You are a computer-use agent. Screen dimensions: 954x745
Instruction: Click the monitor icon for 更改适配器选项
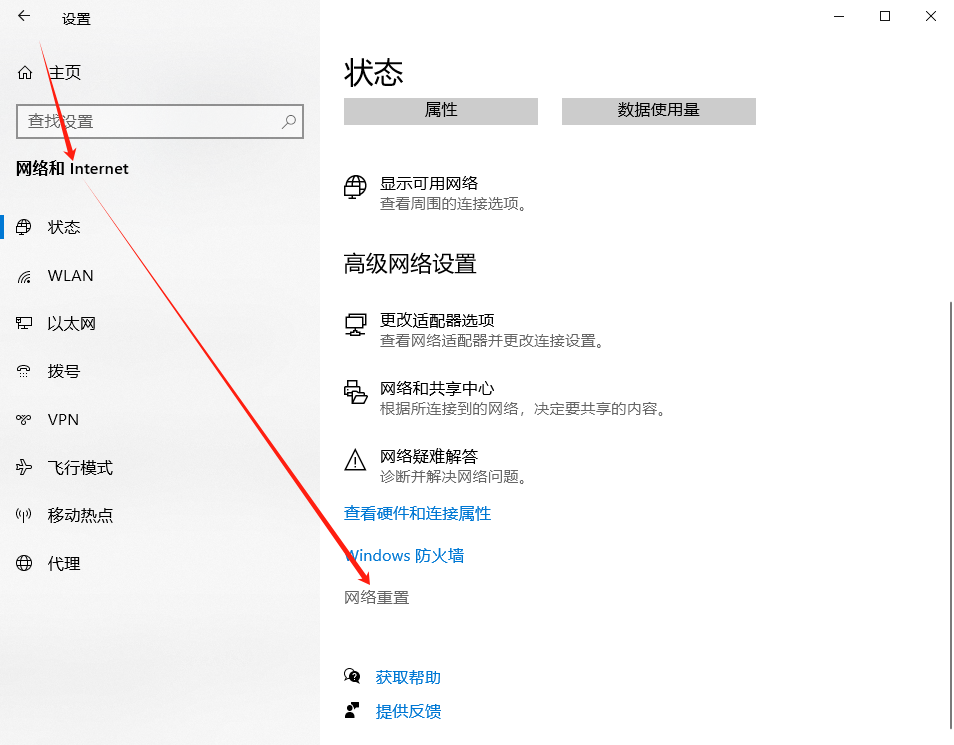(355, 324)
